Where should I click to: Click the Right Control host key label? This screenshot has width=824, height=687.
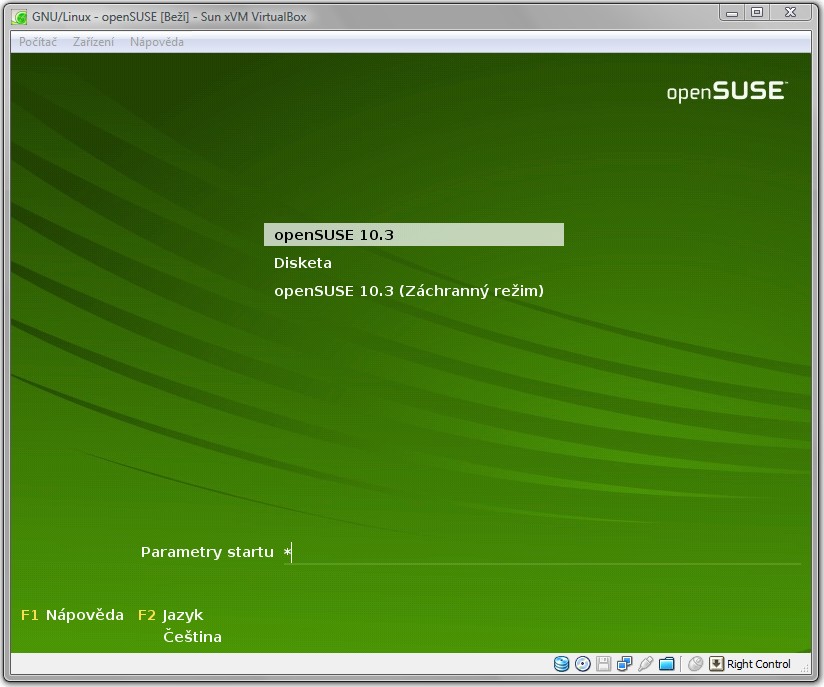pyautogui.click(x=758, y=664)
